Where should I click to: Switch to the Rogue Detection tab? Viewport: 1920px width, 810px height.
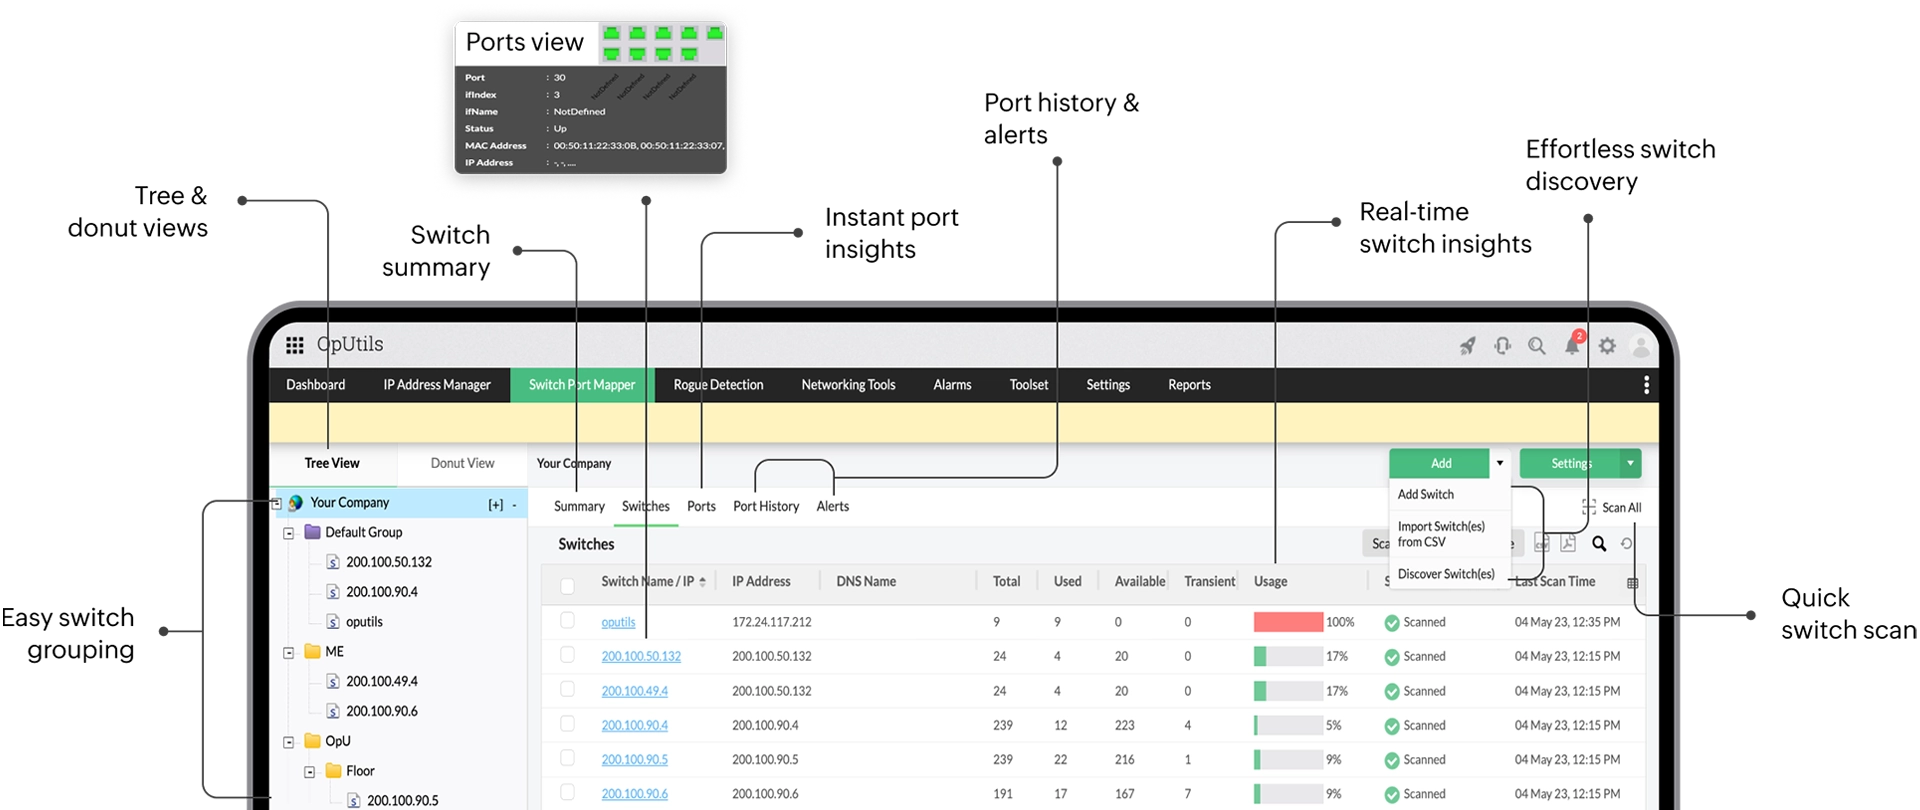tap(718, 385)
